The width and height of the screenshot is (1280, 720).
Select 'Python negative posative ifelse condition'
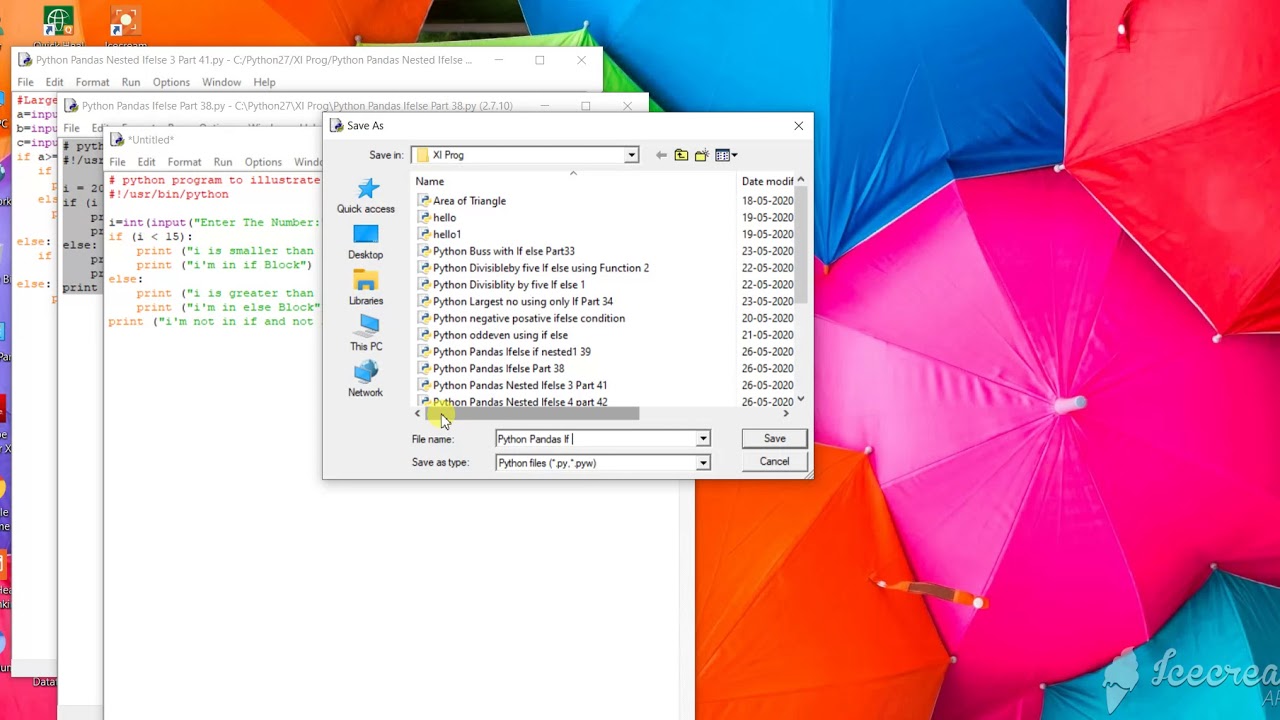click(x=529, y=318)
